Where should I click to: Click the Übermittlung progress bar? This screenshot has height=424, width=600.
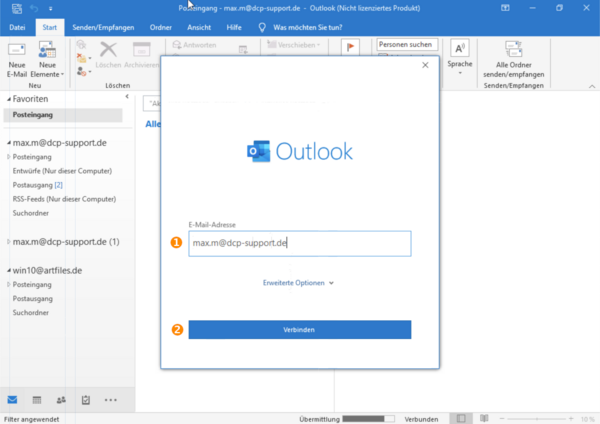pos(368,419)
